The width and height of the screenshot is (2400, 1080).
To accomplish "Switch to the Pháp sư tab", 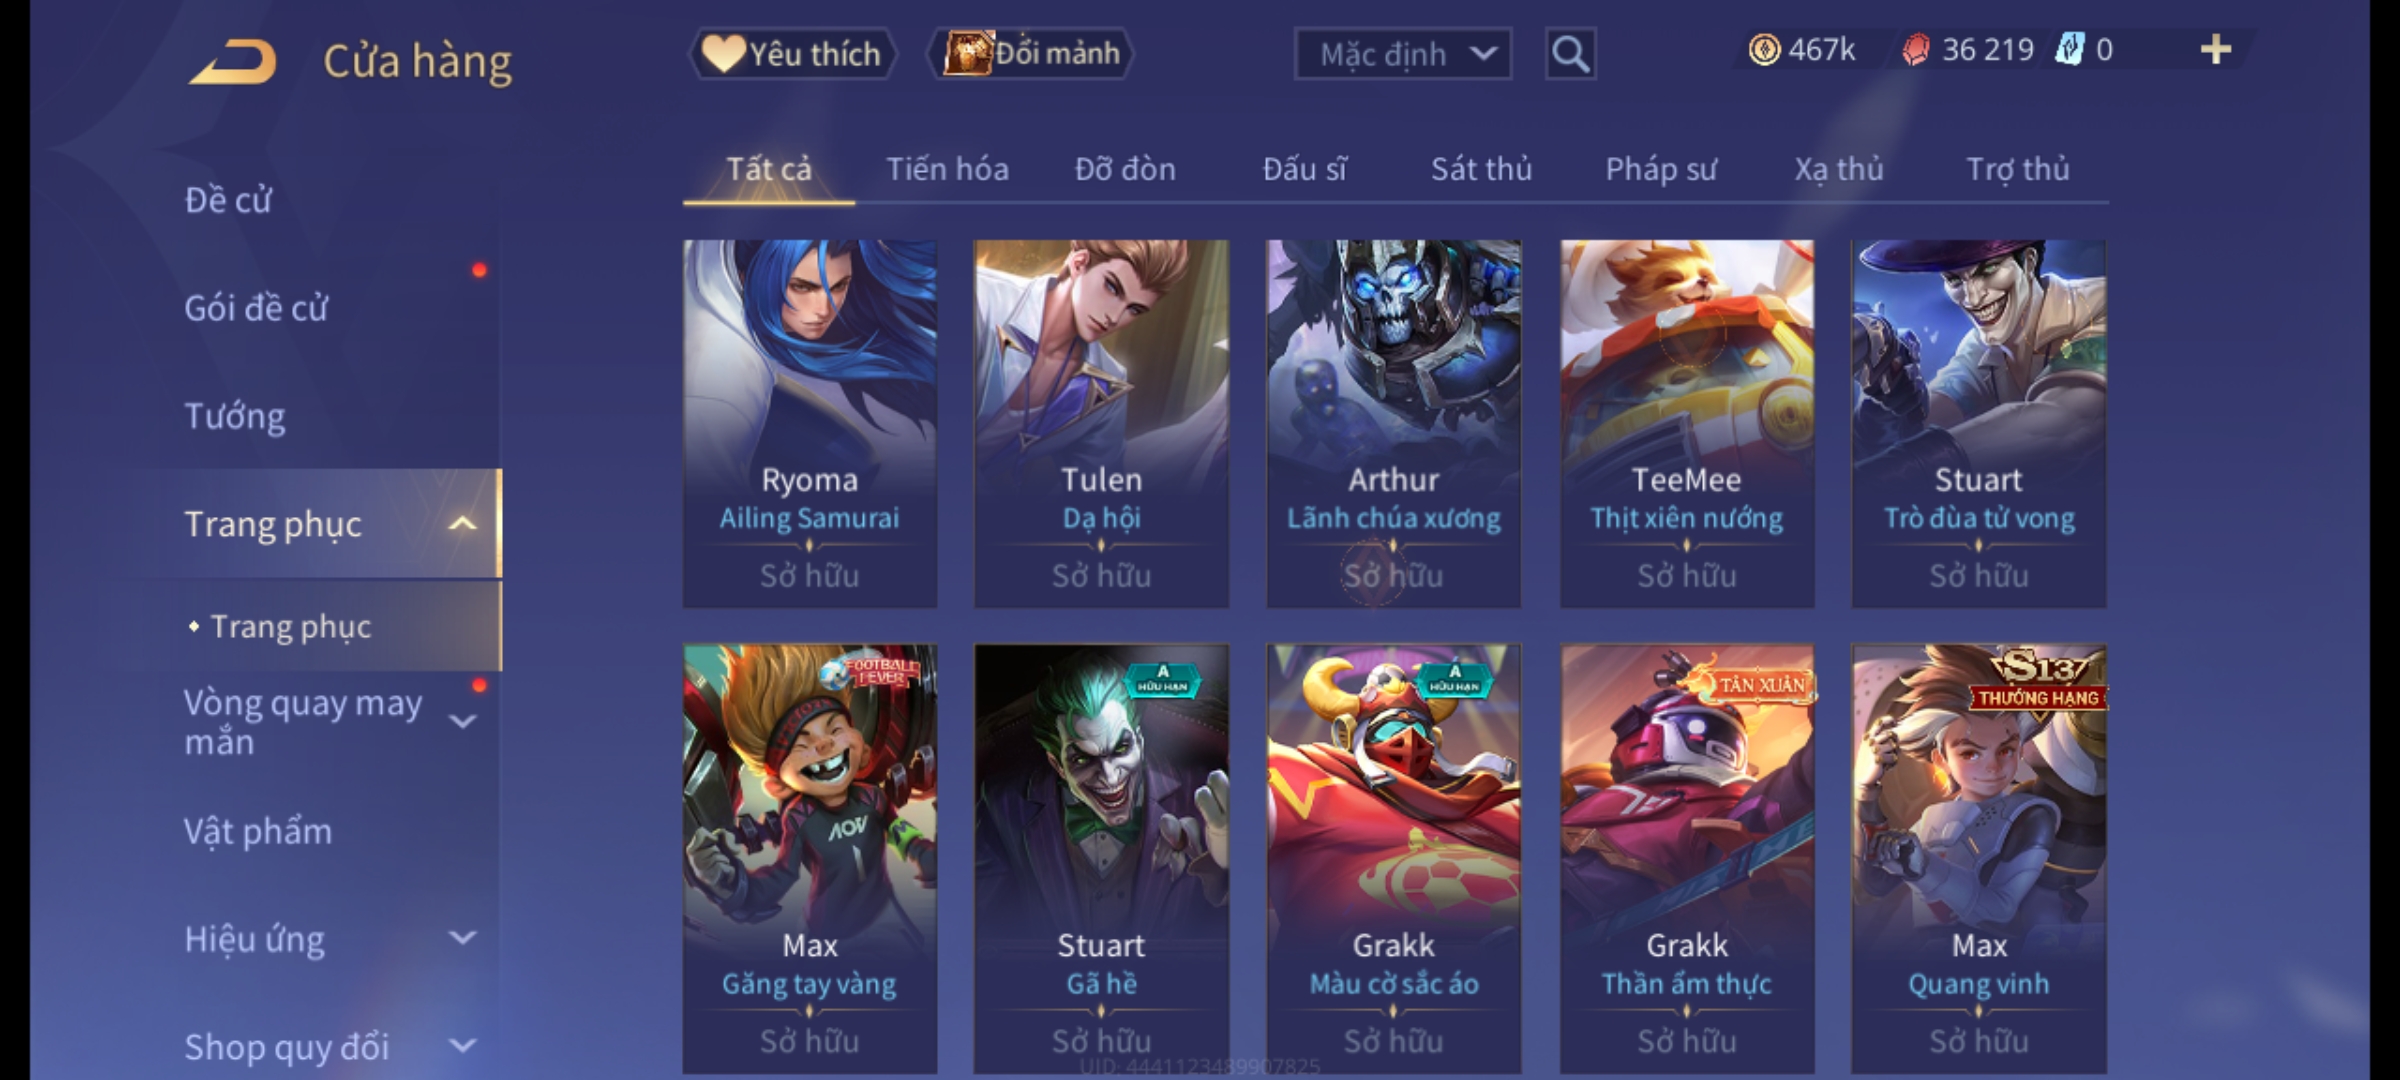I will coord(1661,169).
